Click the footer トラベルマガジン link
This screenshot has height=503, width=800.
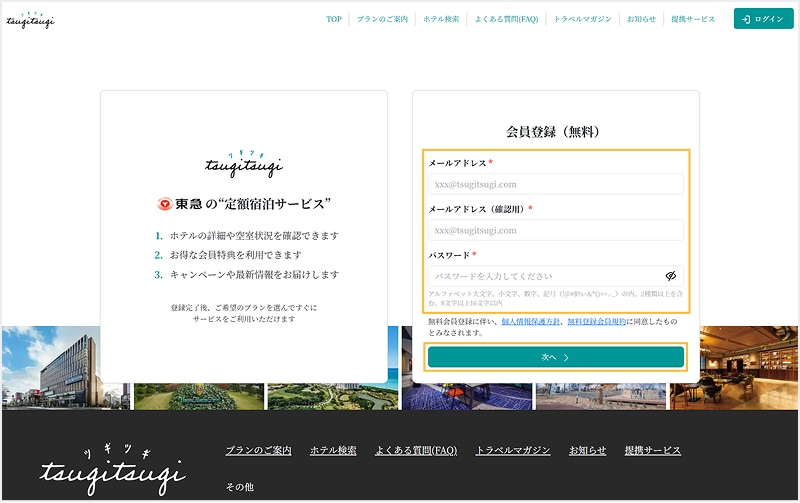(512, 451)
